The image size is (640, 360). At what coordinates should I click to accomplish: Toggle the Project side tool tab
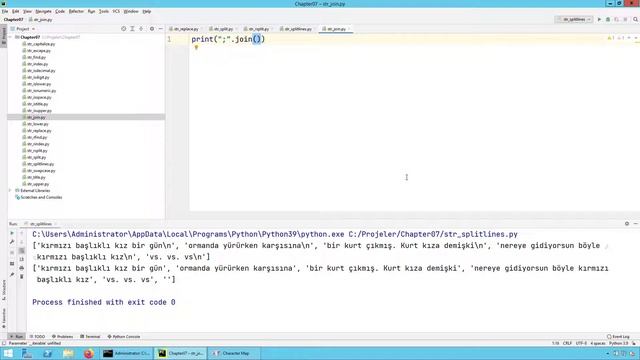[4, 36]
